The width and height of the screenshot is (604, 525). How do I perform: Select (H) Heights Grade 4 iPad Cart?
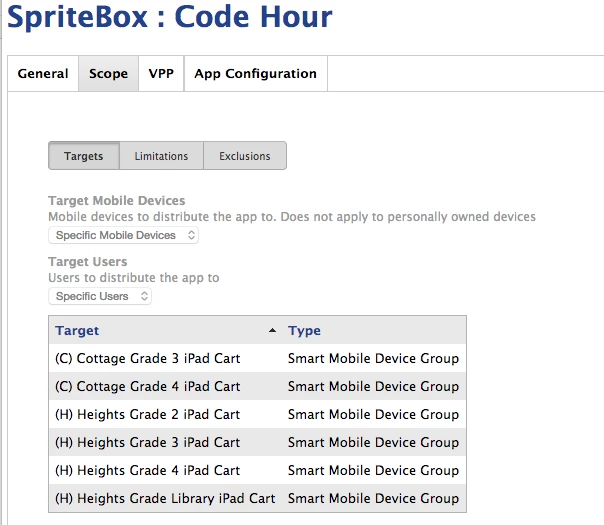coord(148,470)
